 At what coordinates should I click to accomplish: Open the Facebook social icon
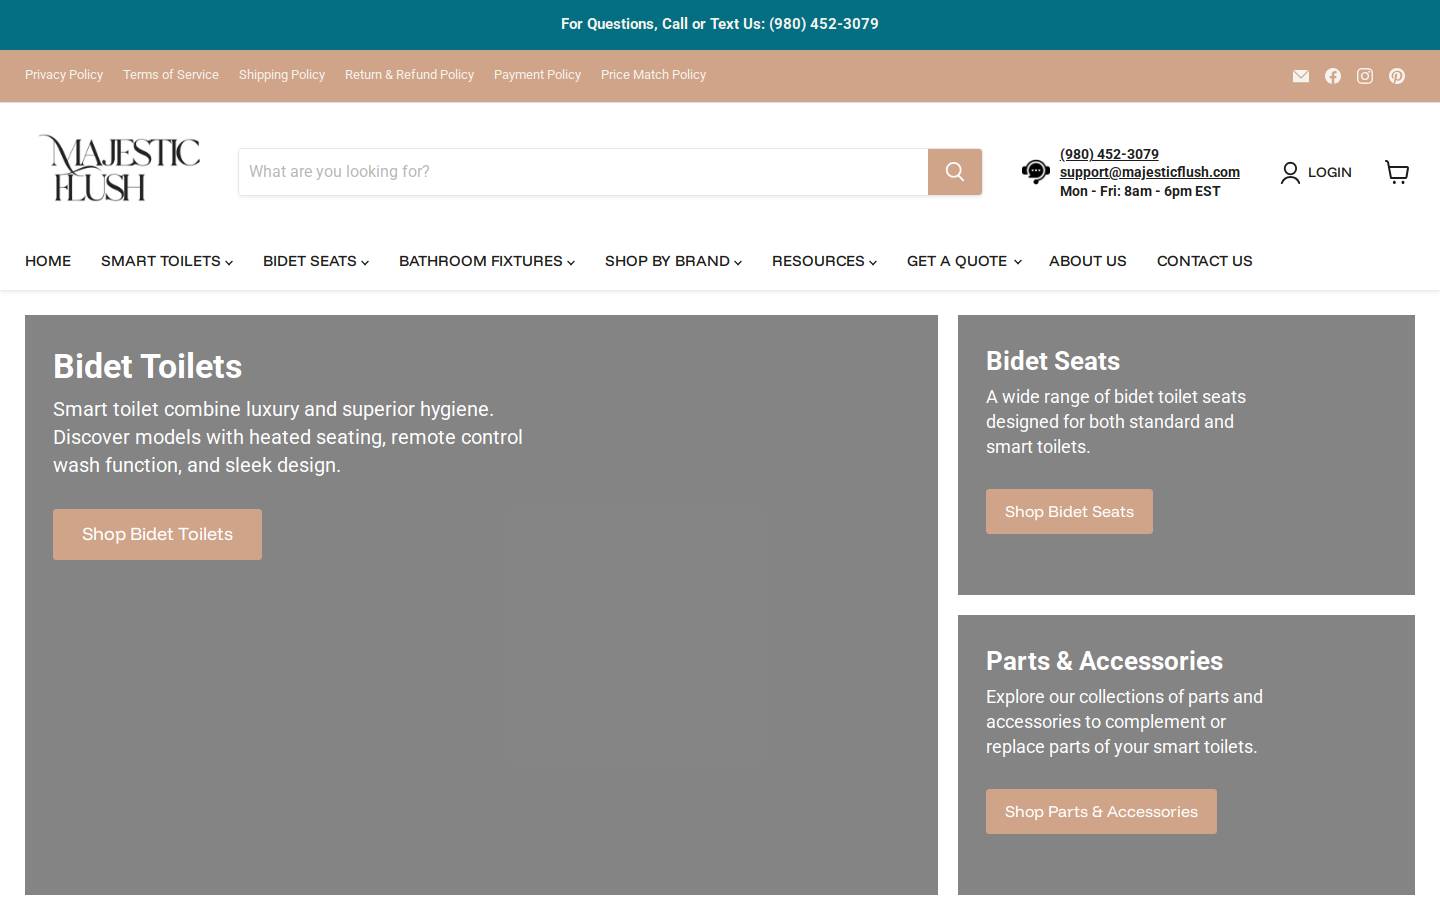pyautogui.click(x=1333, y=76)
